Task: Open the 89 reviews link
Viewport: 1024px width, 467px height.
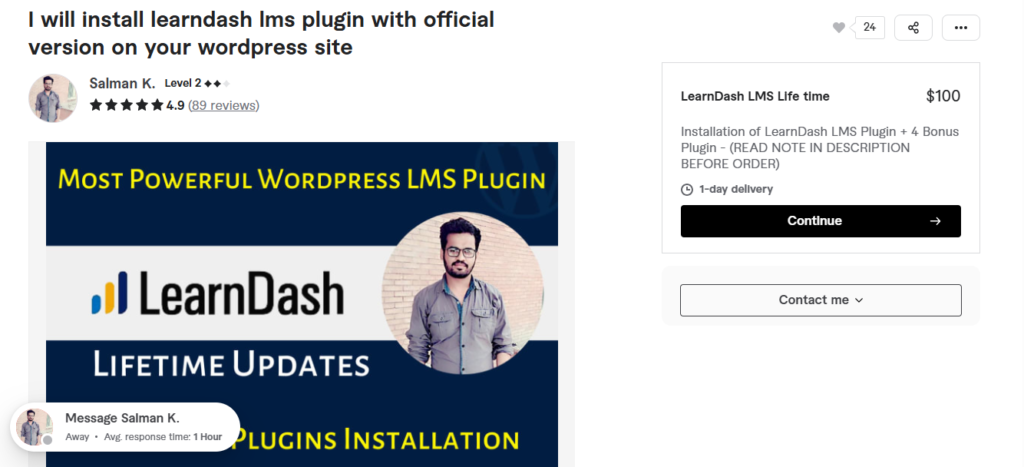Action: (223, 105)
